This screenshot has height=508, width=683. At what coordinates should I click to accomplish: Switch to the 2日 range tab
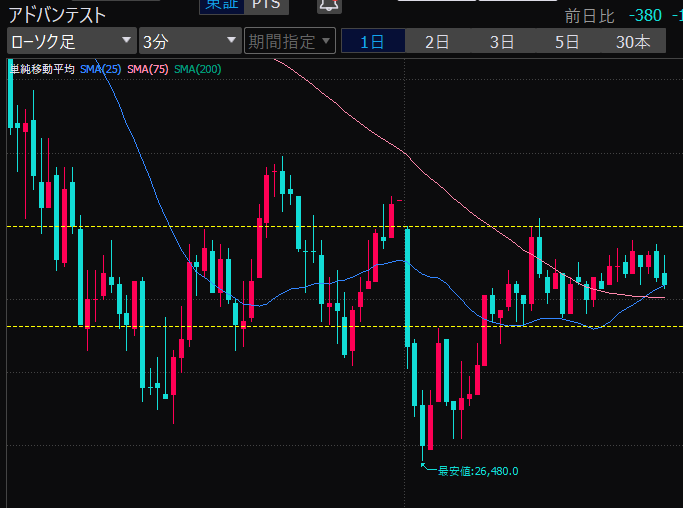tap(437, 41)
